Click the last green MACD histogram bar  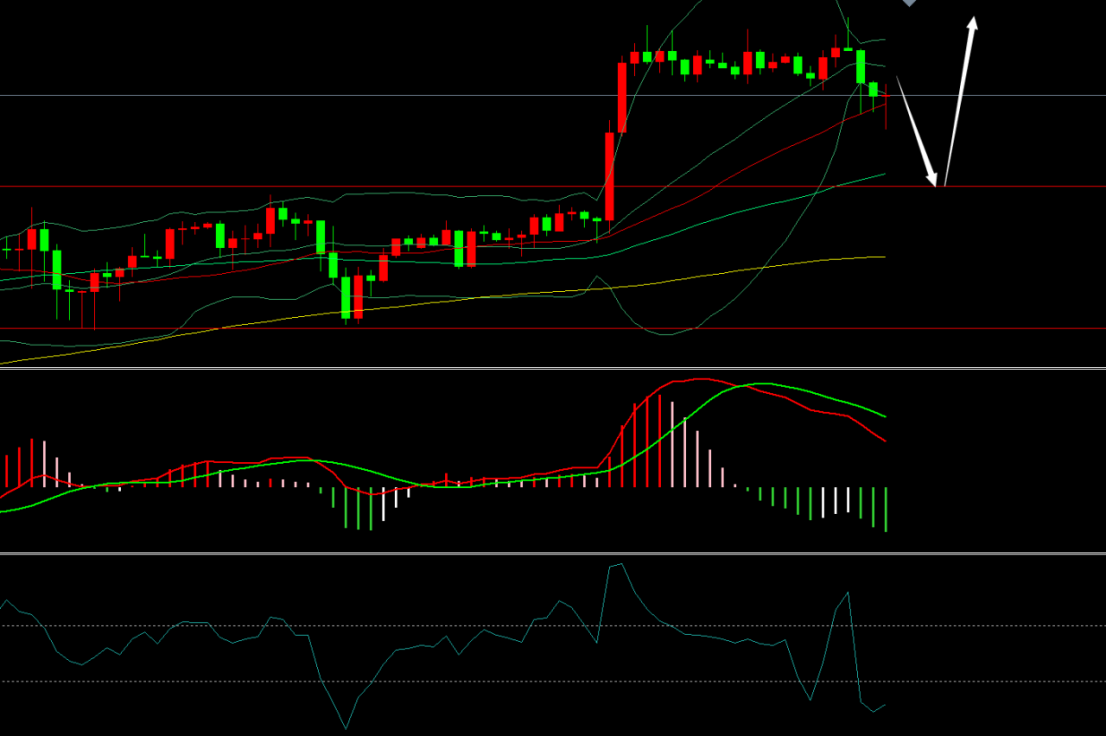click(886, 509)
